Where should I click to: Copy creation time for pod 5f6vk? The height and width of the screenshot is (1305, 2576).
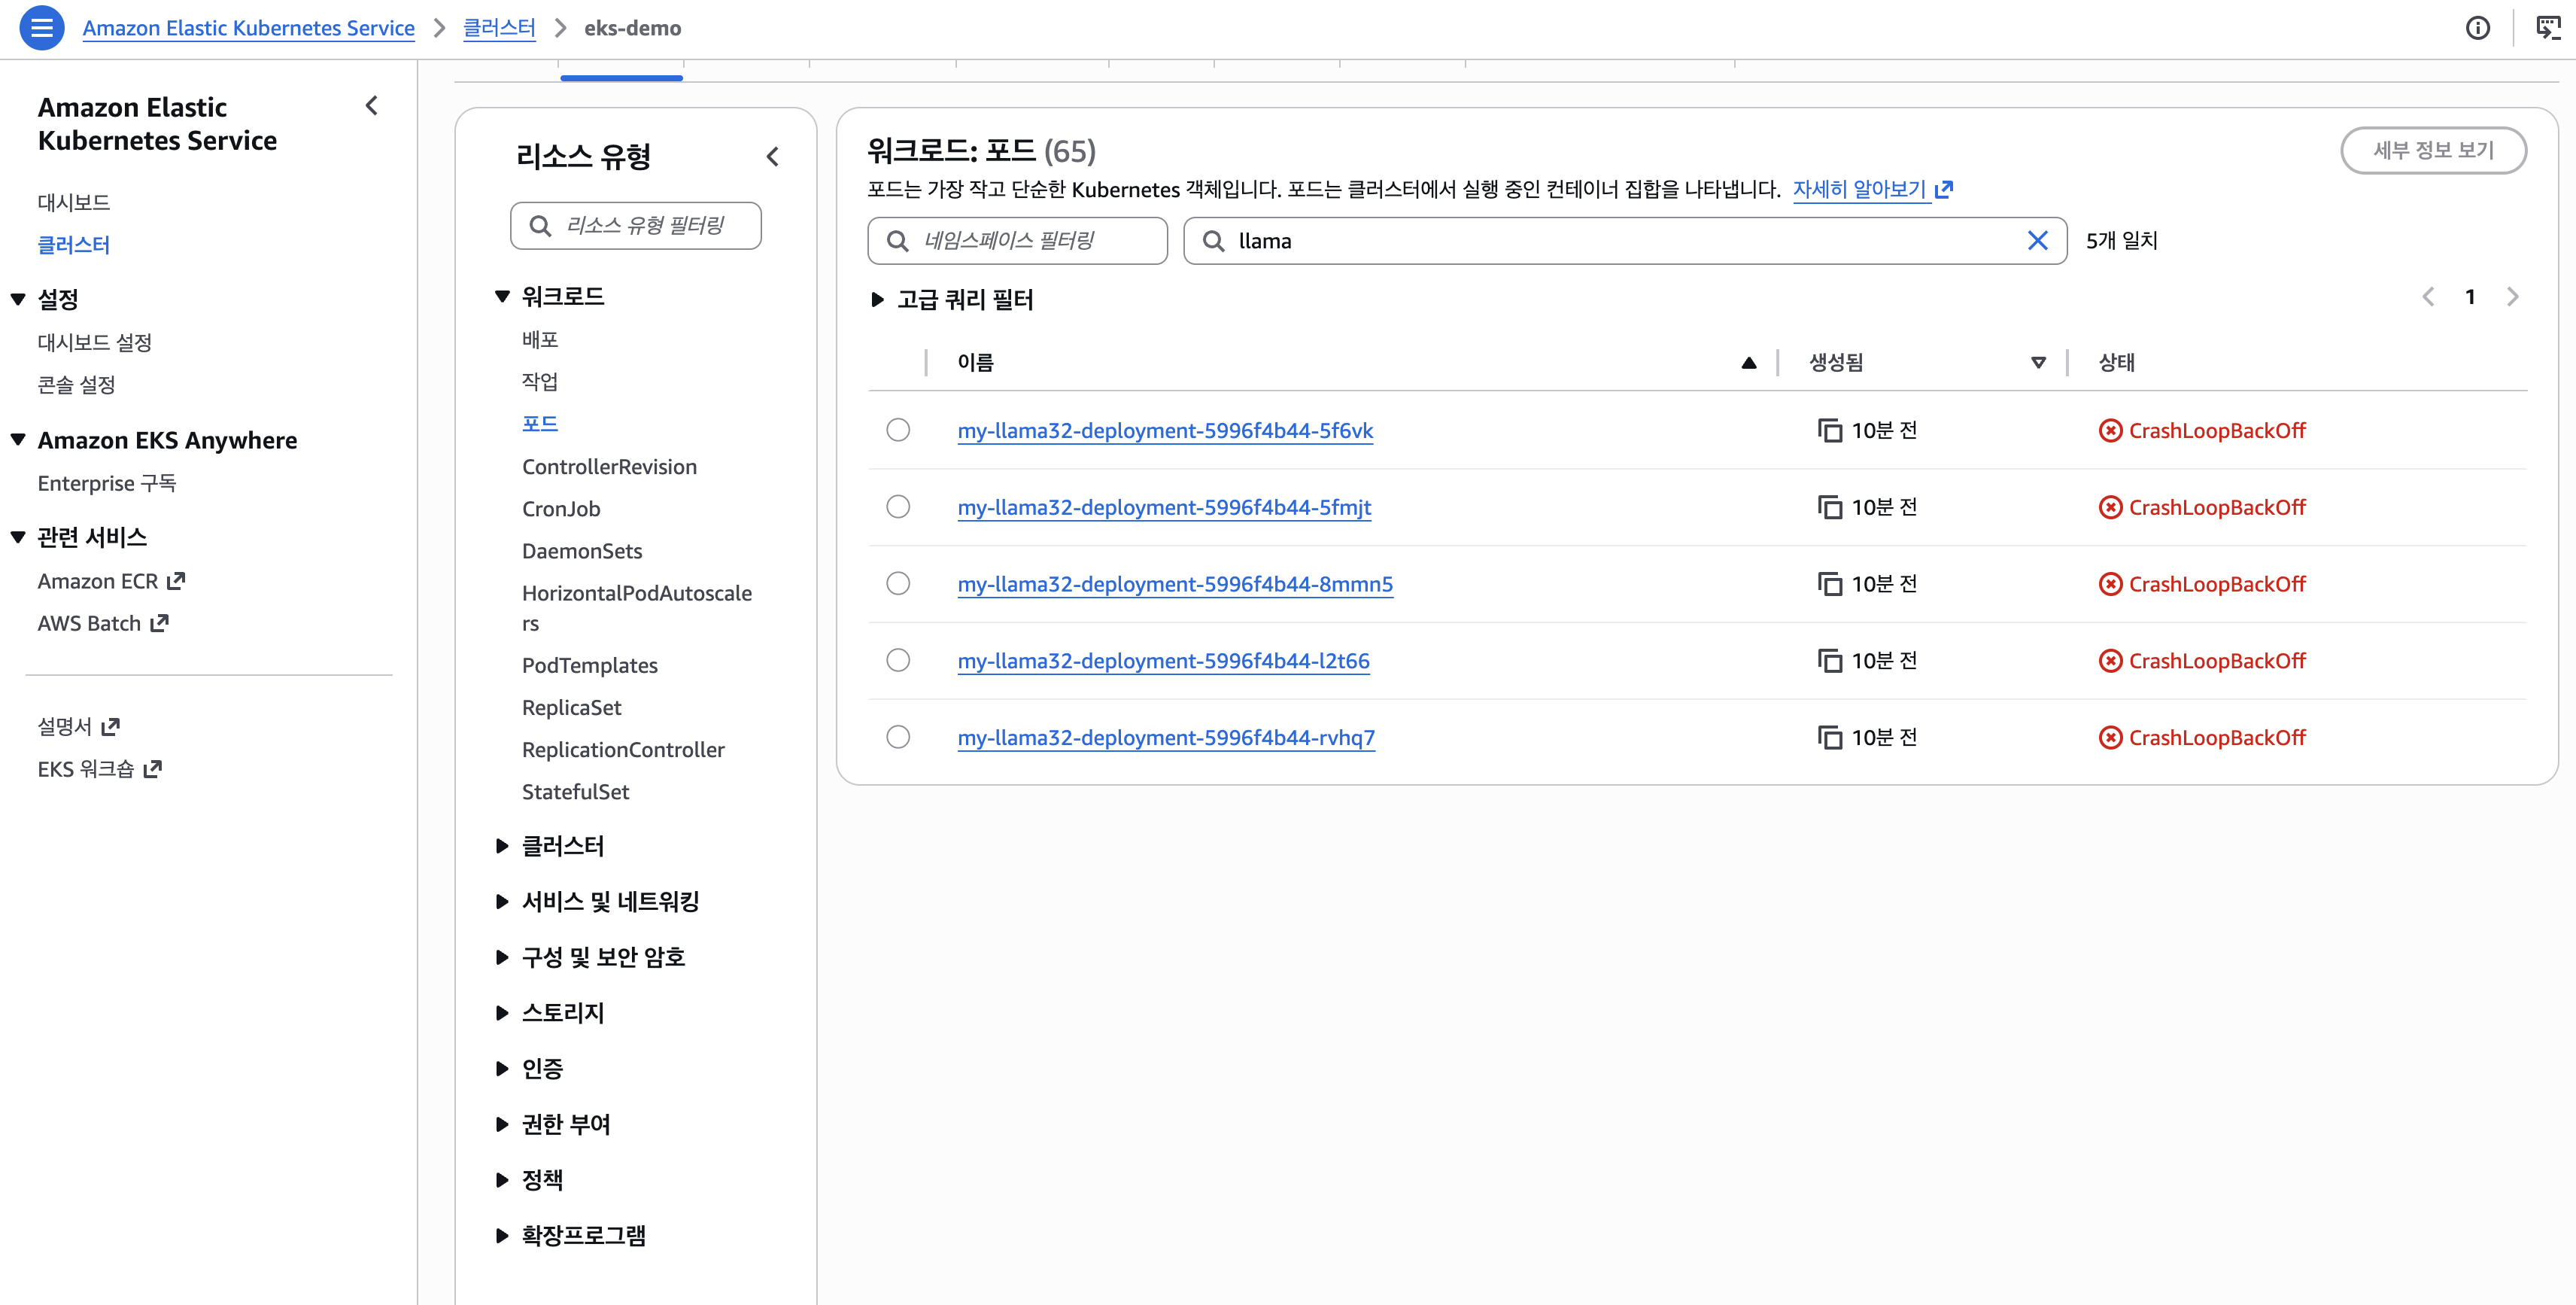click(x=1830, y=431)
